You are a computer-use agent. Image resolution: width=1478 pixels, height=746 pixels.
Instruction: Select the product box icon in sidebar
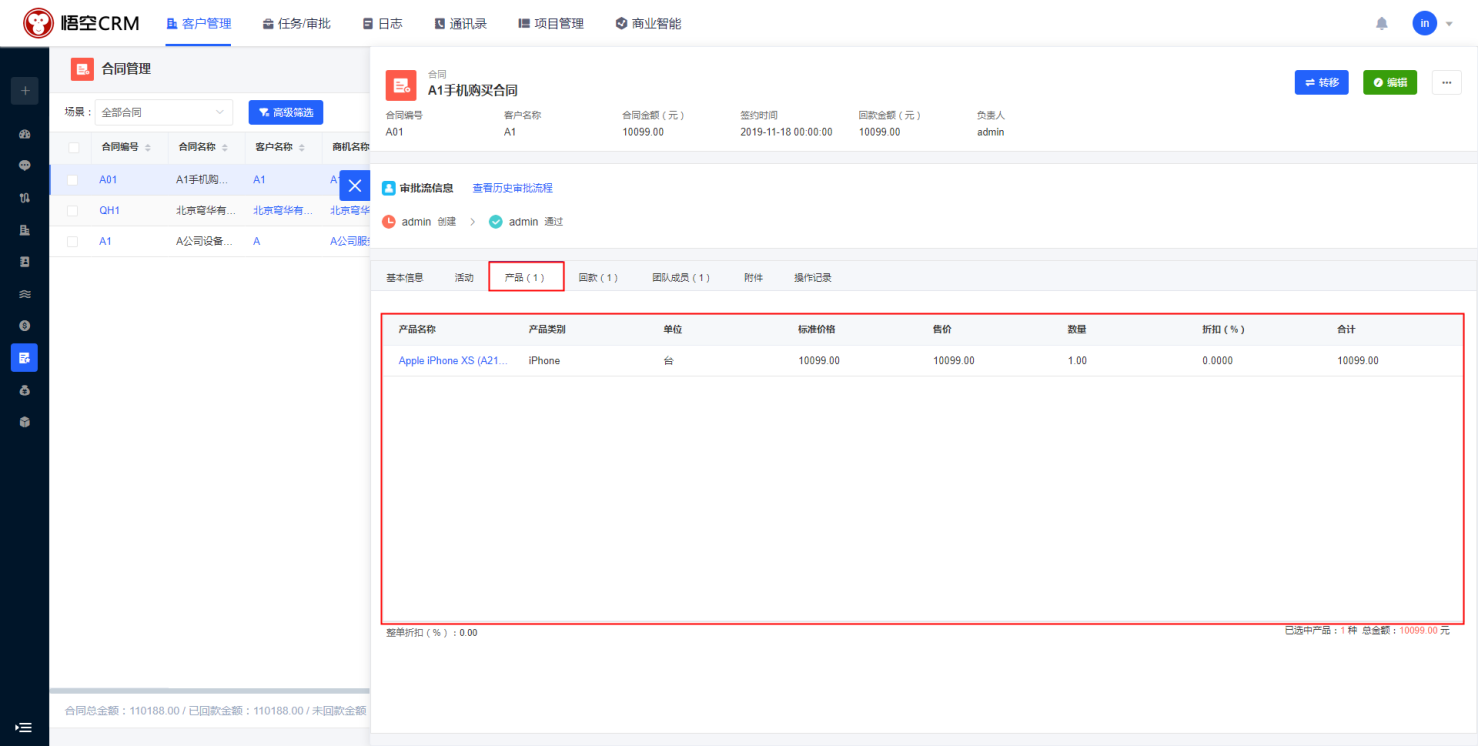click(24, 422)
